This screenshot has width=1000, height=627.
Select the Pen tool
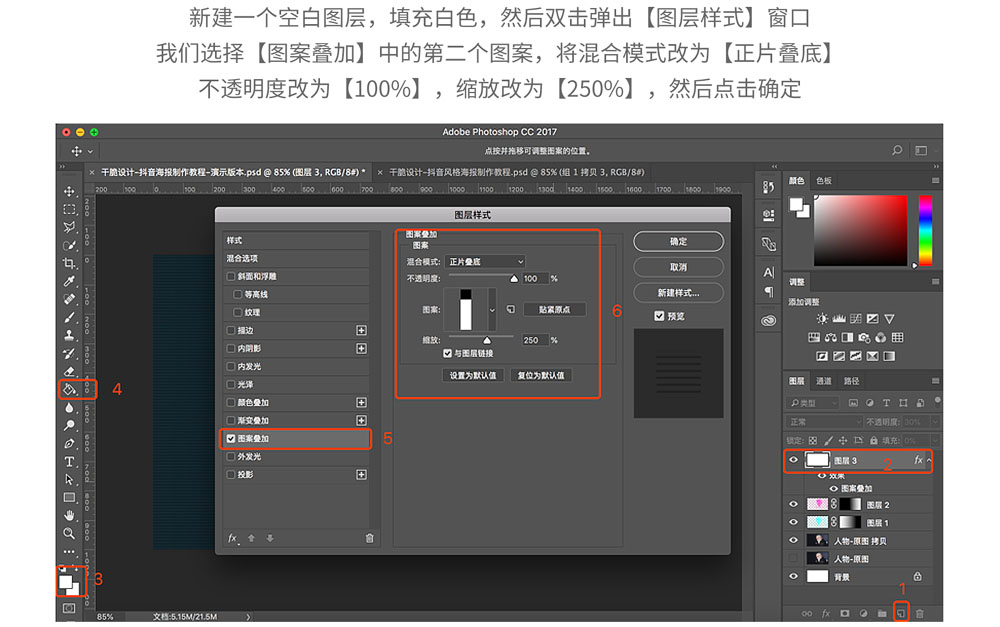(x=69, y=443)
